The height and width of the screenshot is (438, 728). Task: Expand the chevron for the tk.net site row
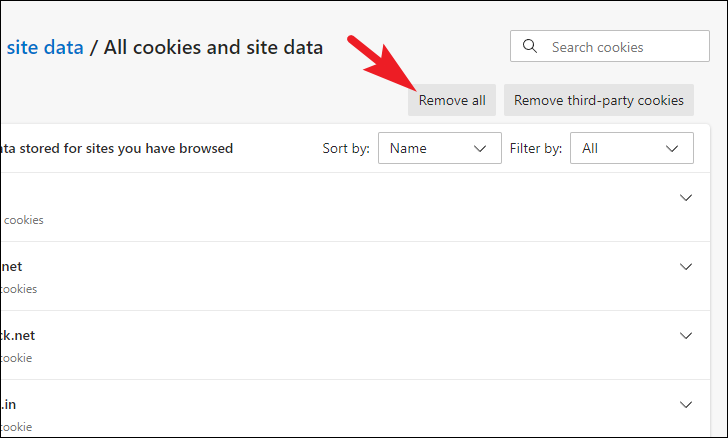pyautogui.click(x=686, y=335)
